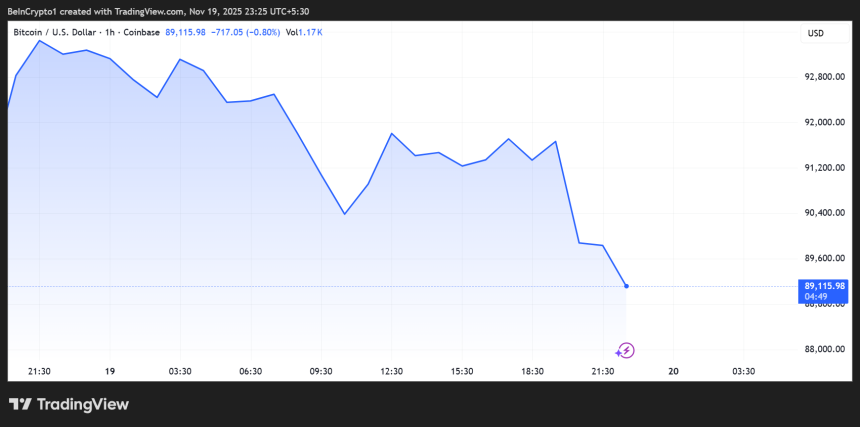Click the Vol 1.17 K volume indicator
This screenshot has height=427, width=860.
pyautogui.click(x=304, y=32)
